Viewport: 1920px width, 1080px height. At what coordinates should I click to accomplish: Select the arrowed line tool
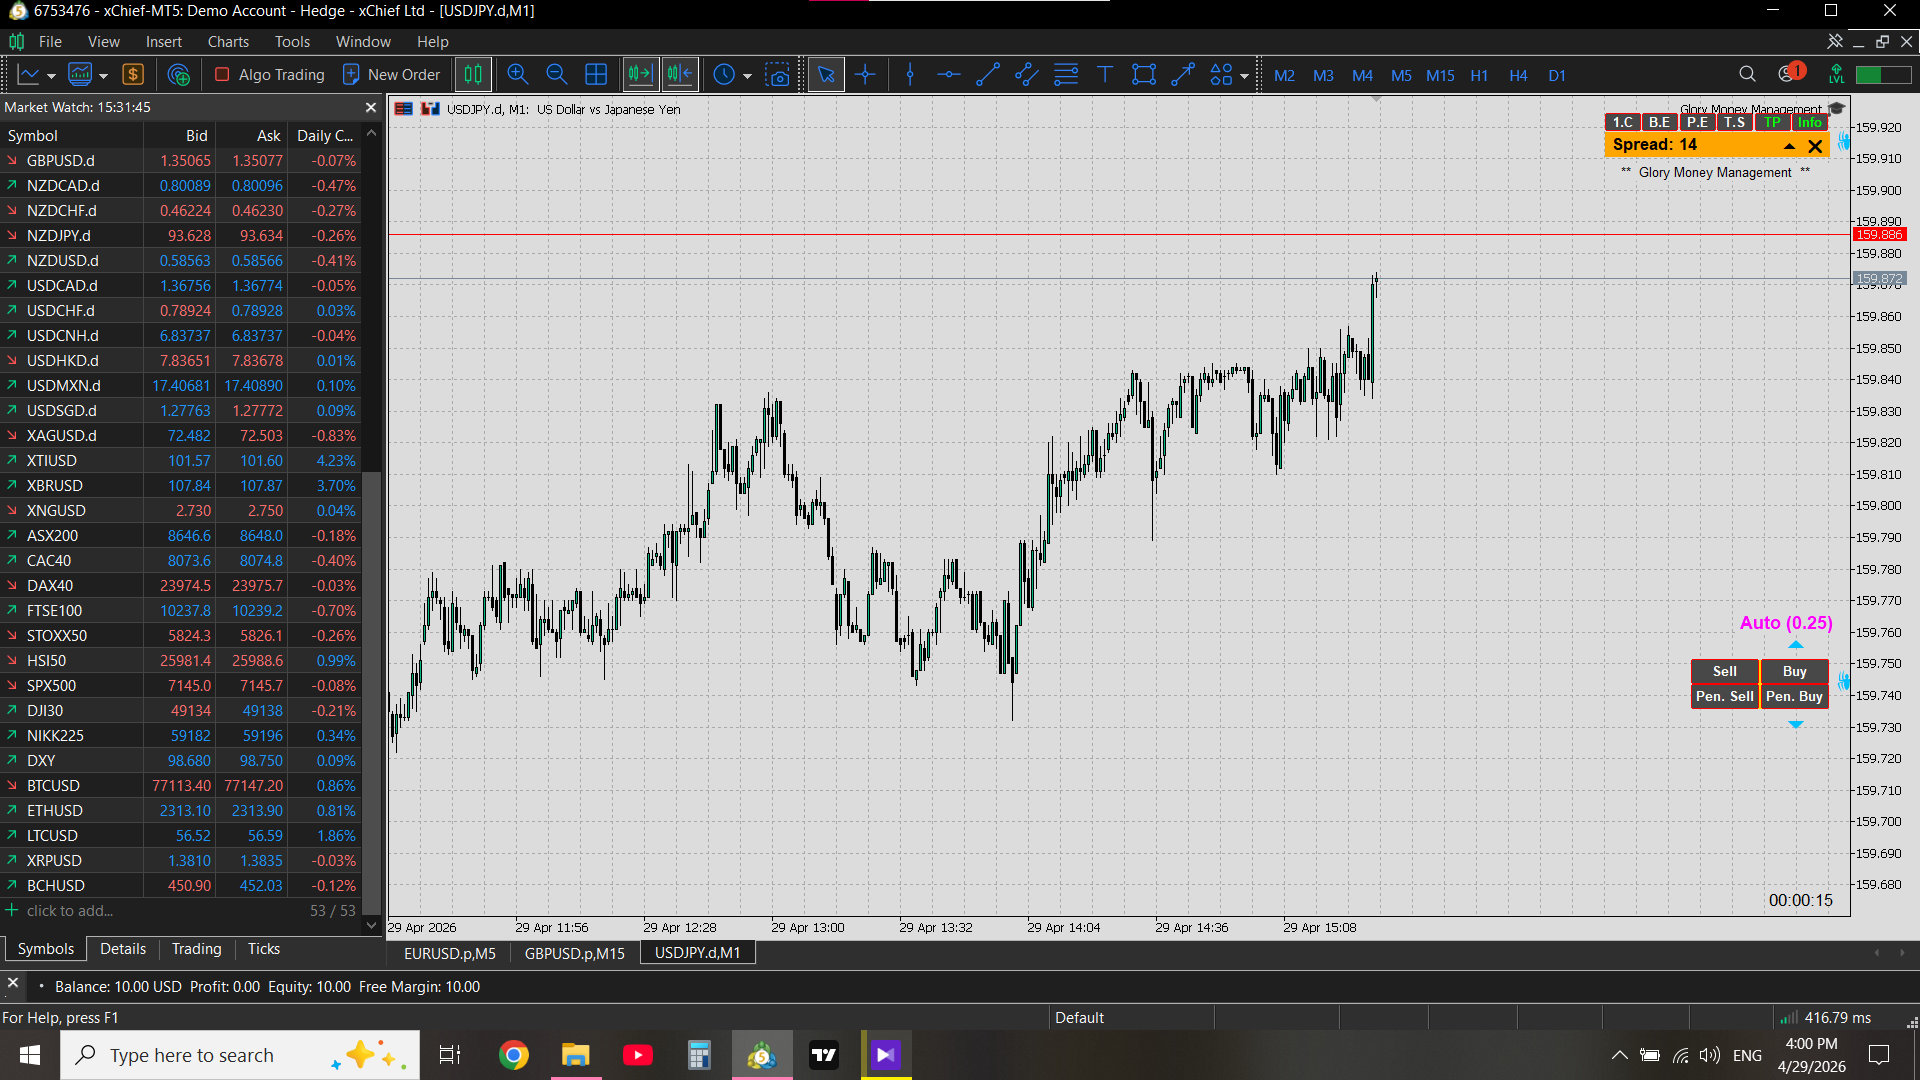[x=1183, y=75]
